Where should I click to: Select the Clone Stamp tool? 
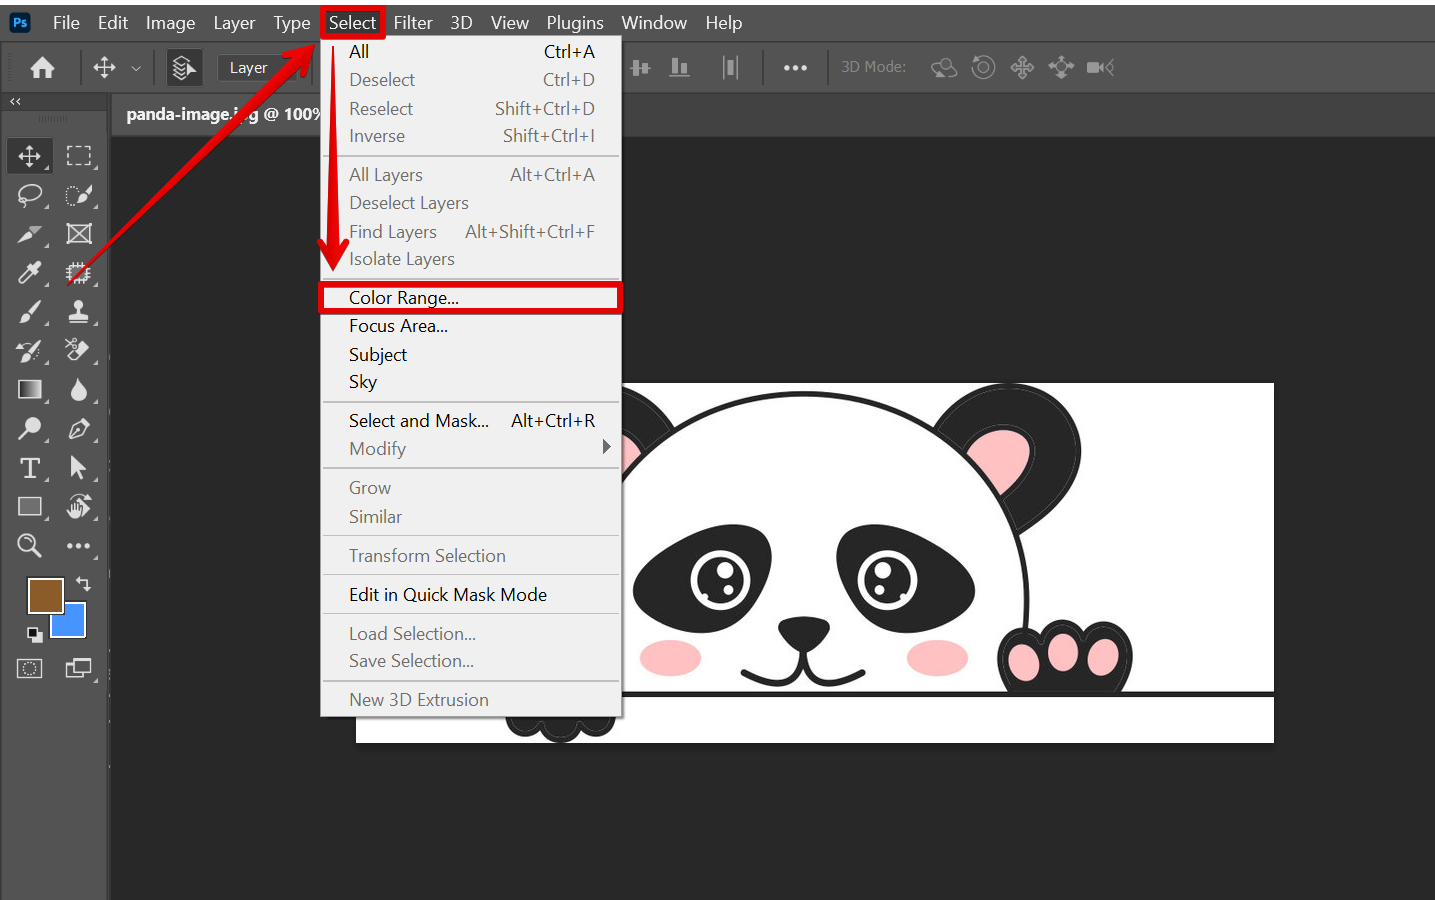coord(79,312)
